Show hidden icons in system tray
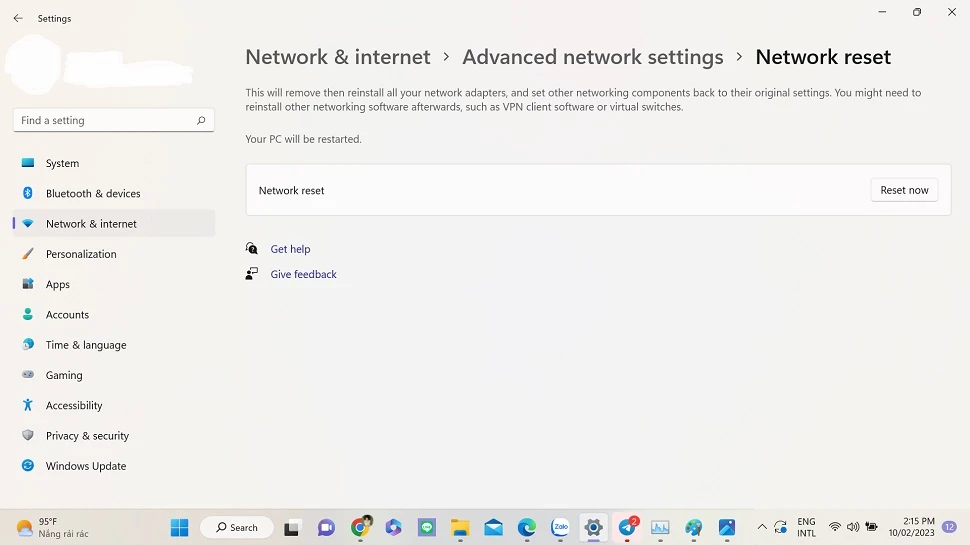 762,527
